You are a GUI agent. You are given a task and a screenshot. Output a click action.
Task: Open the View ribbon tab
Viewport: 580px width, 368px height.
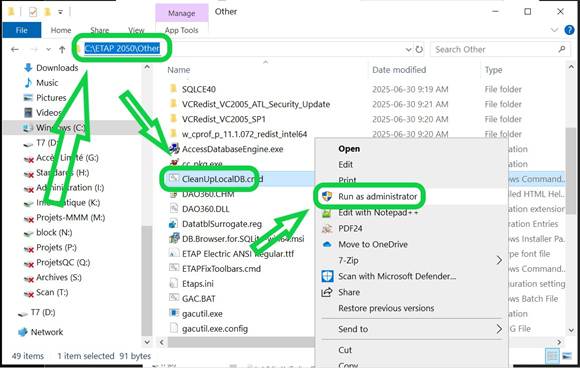tap(136, 30)
